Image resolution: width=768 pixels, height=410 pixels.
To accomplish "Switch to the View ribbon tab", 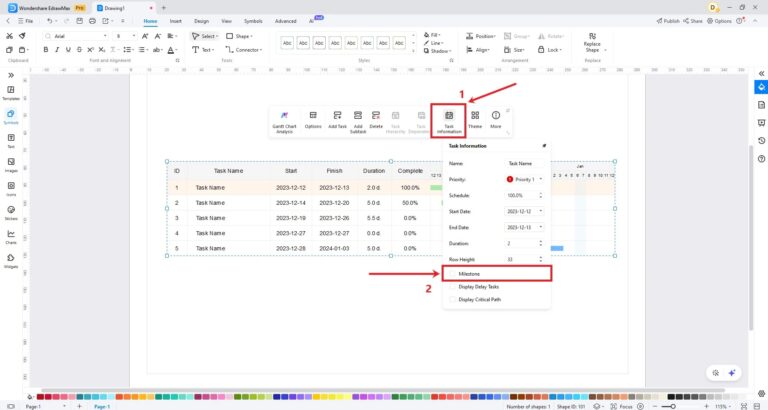I will click(x=226, y=21).
